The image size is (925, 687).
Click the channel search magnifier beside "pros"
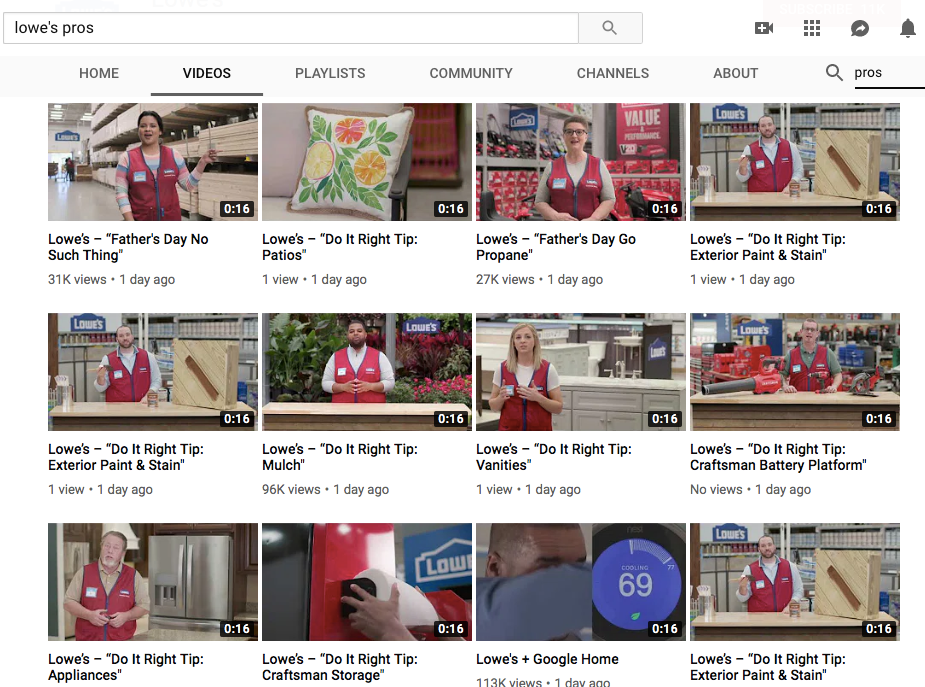(834, 73)
